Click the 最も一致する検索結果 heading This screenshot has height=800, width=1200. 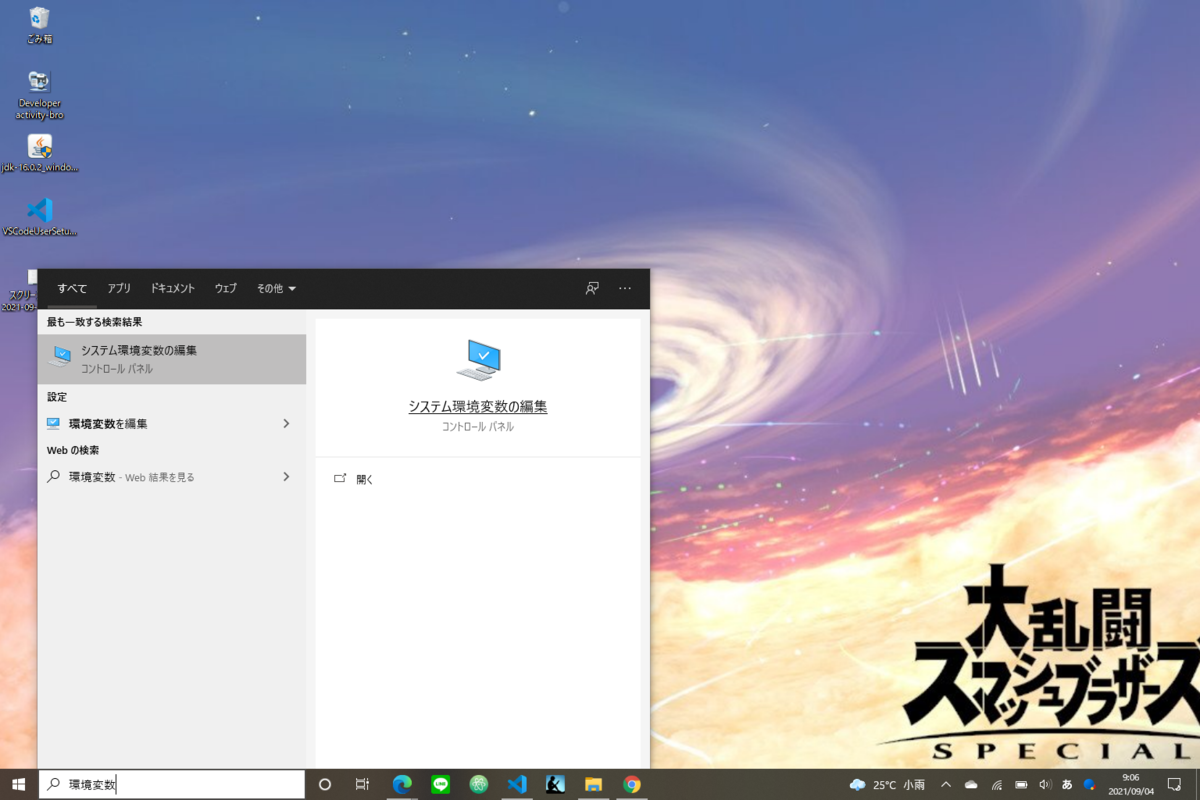pyautogui.click(x=94, y=322)
